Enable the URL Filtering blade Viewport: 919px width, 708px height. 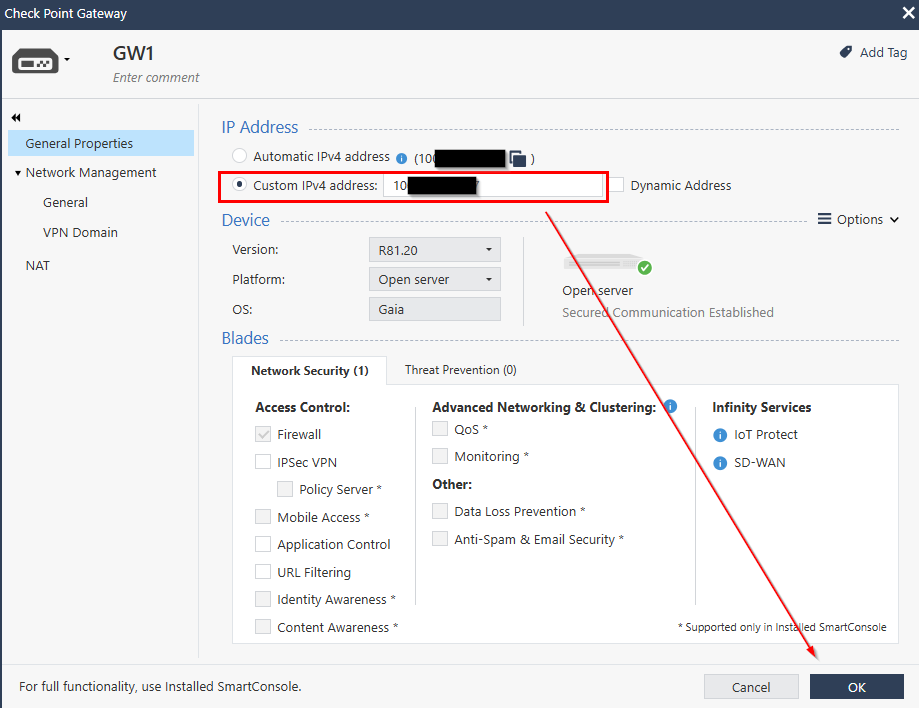263,571
